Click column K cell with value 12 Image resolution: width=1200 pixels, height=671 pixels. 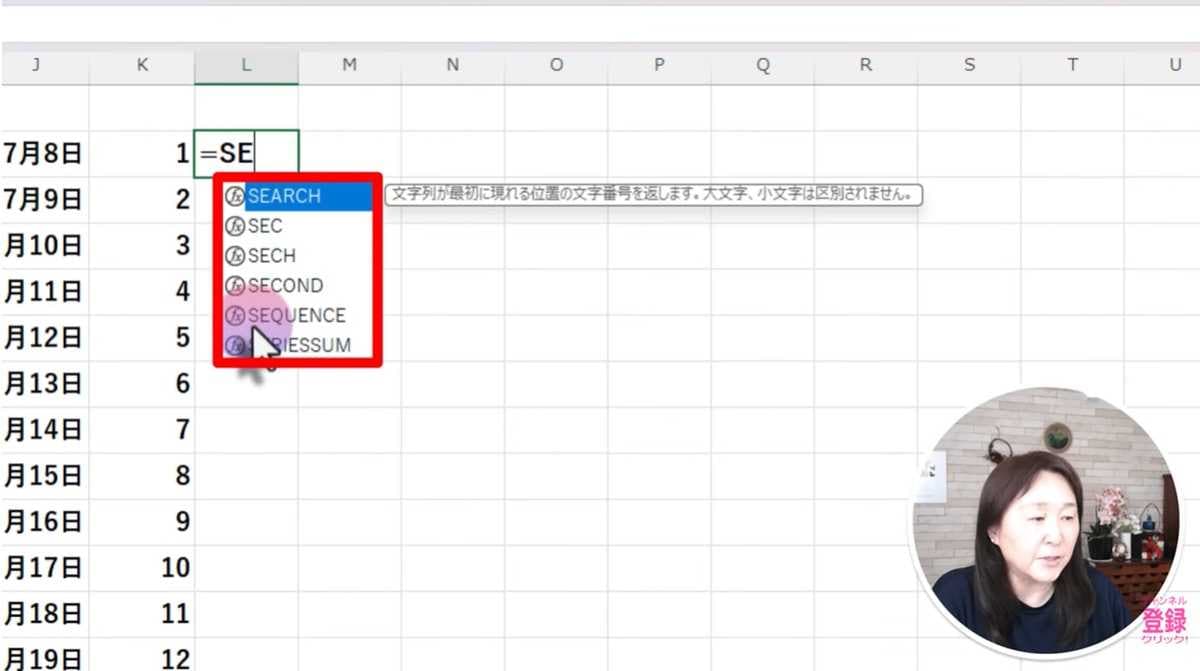coord(142,656)
